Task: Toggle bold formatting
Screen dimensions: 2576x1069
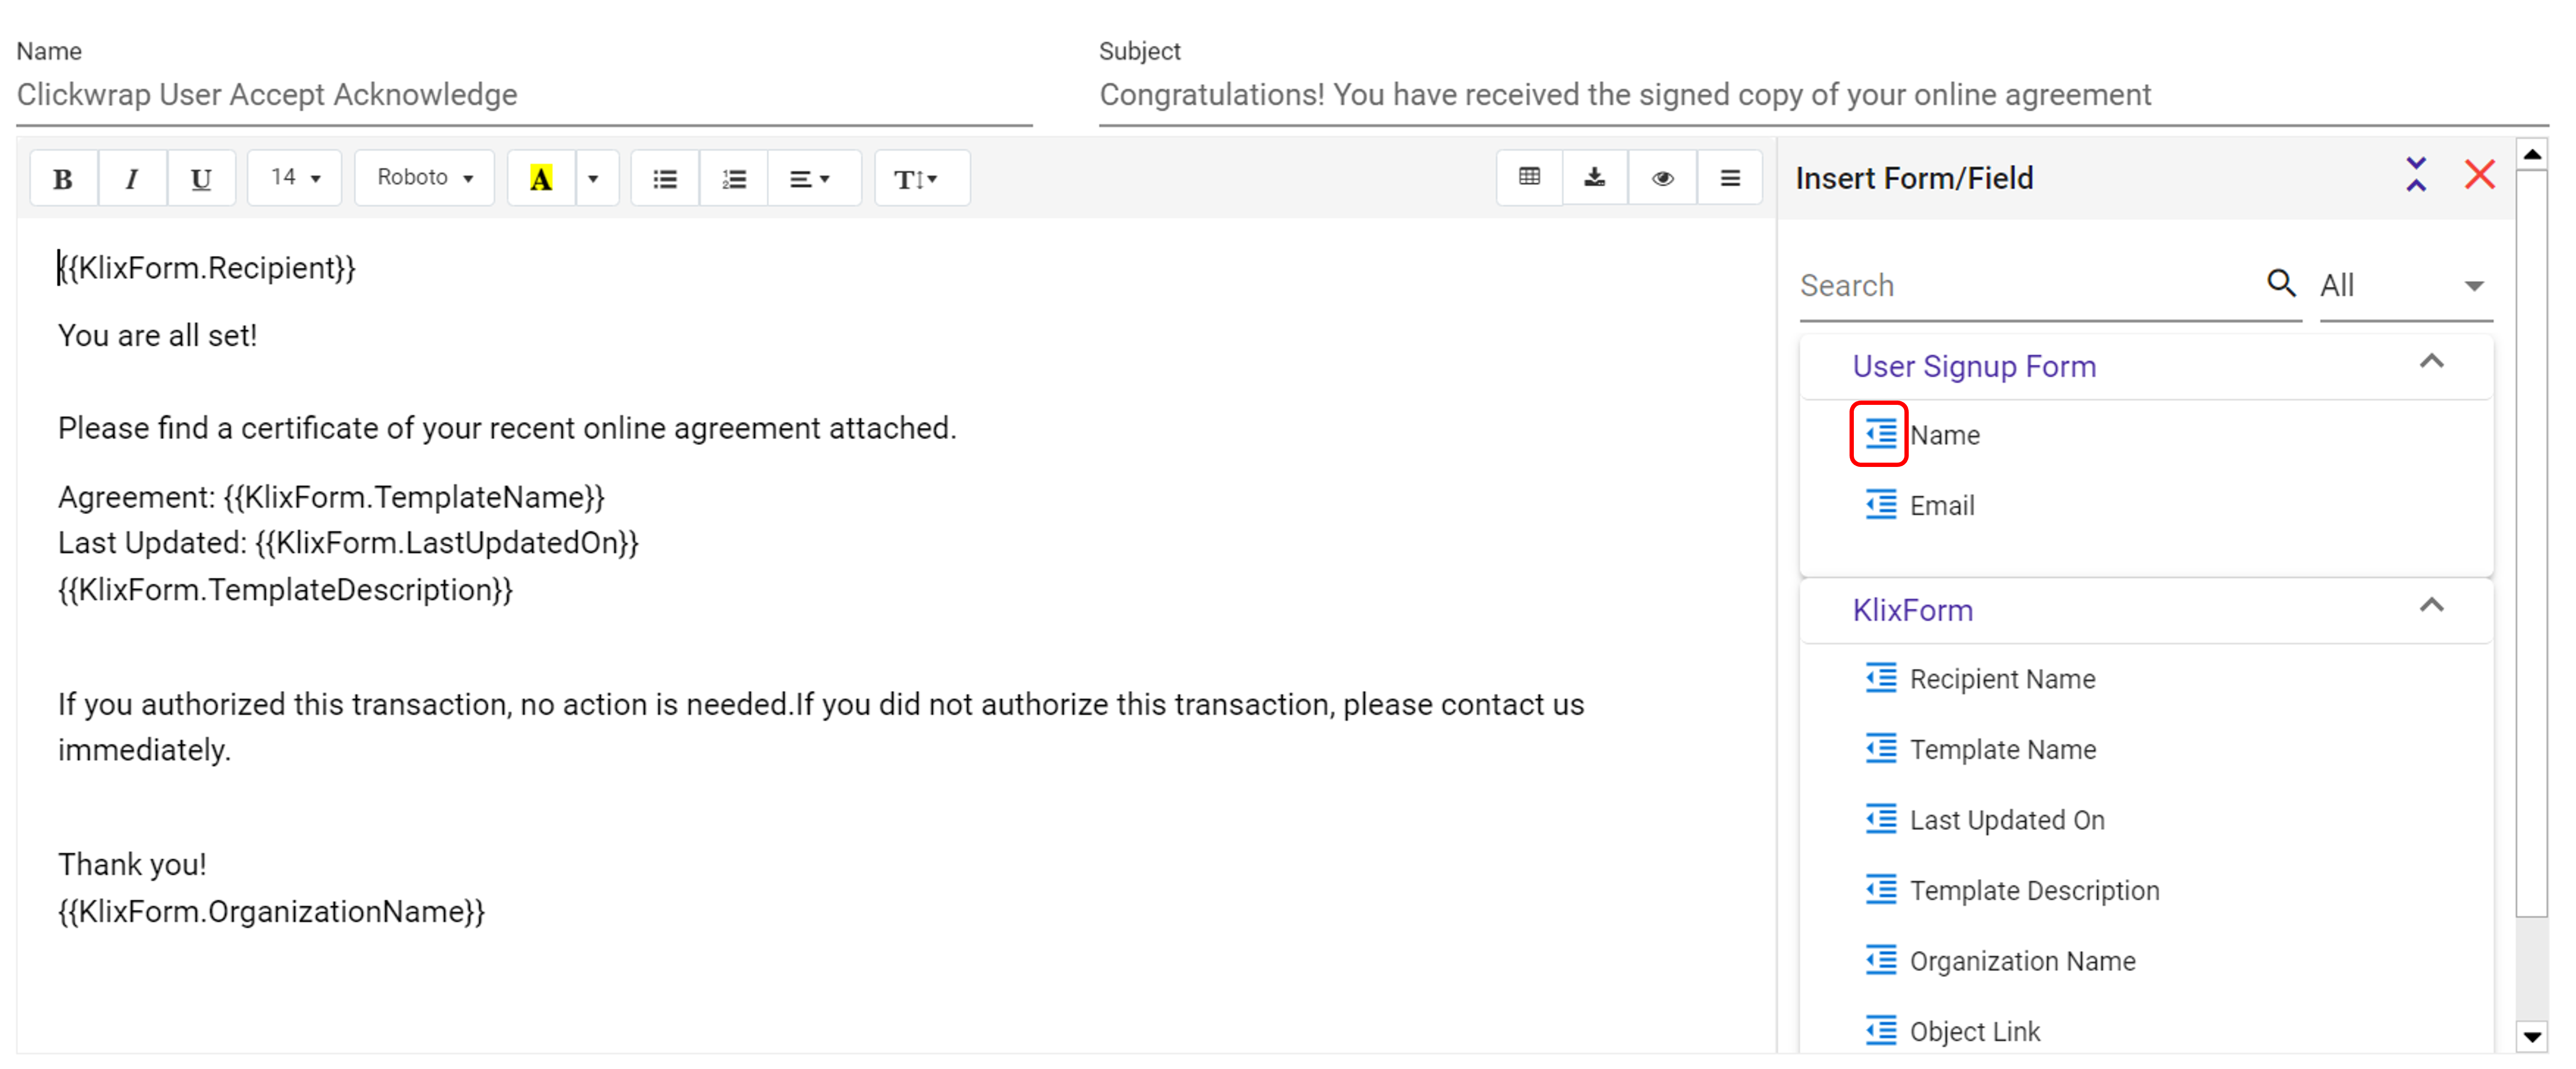Action: point(63,179)
